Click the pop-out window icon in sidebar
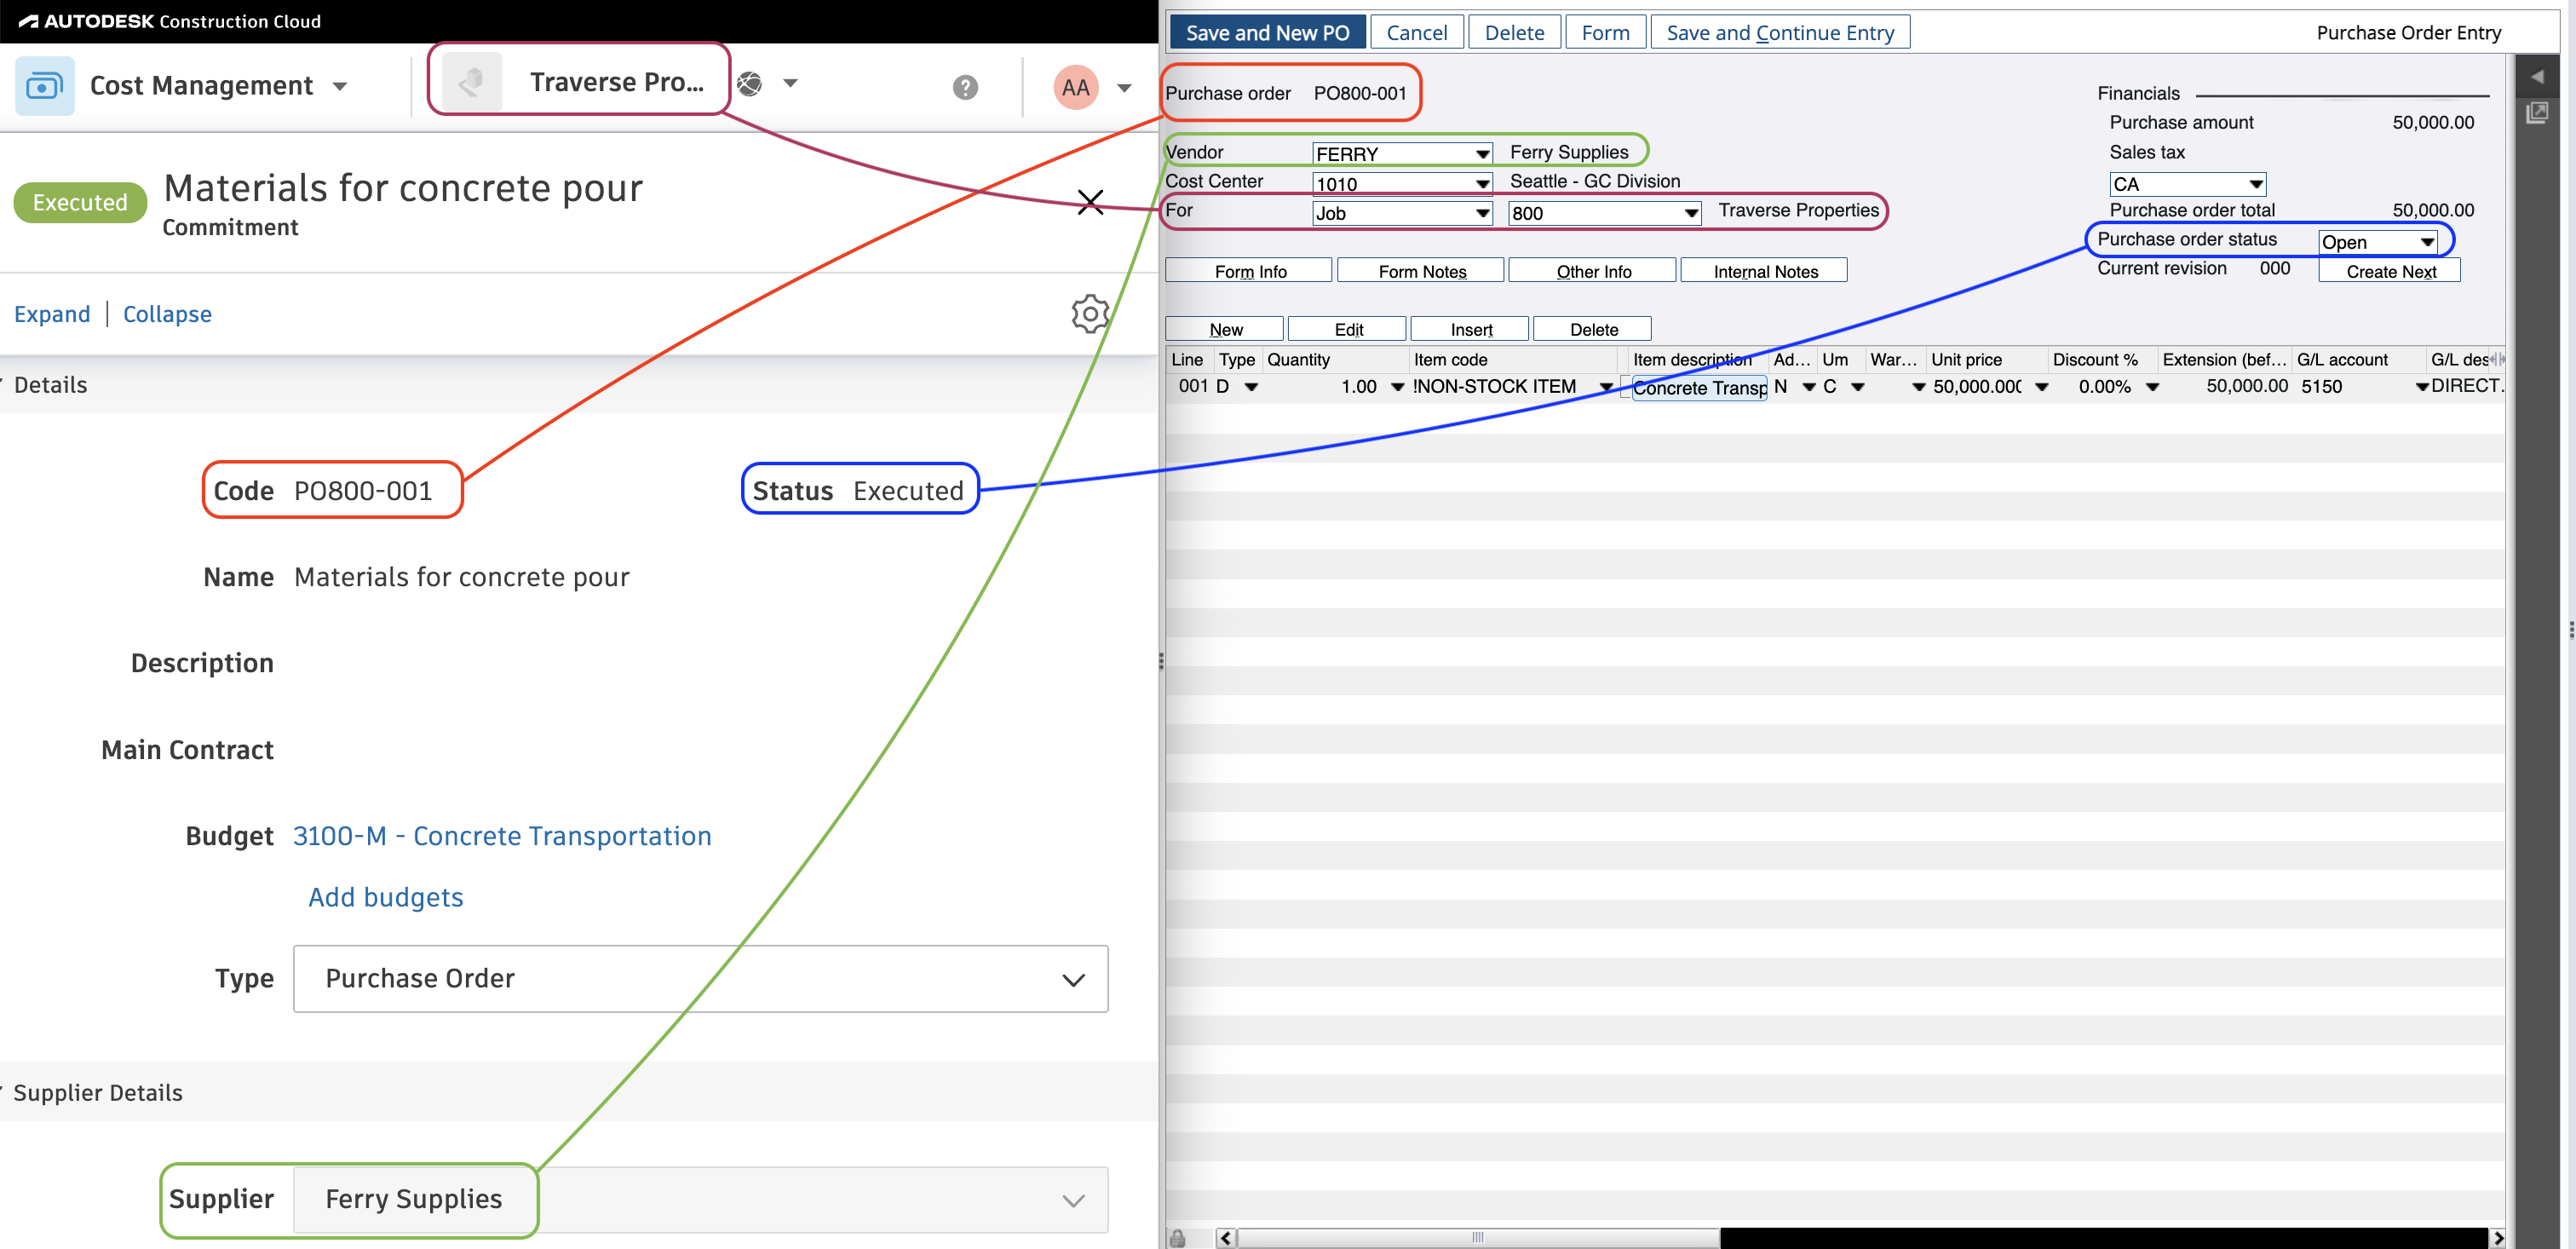This screenshot has height=1249, width=2576. (x=2537, y=113)
